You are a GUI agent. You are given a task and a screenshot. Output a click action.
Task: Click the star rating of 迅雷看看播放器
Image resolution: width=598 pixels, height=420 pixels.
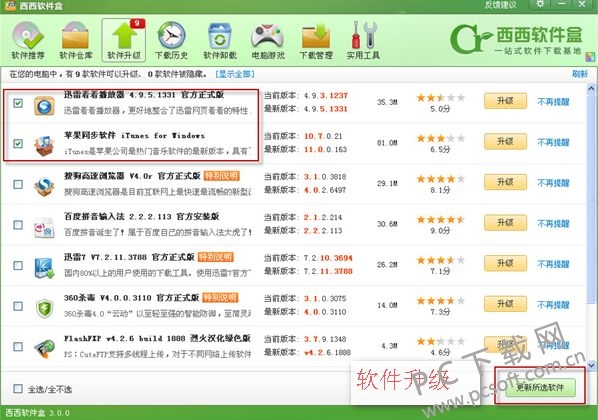(x=440, y=98)
